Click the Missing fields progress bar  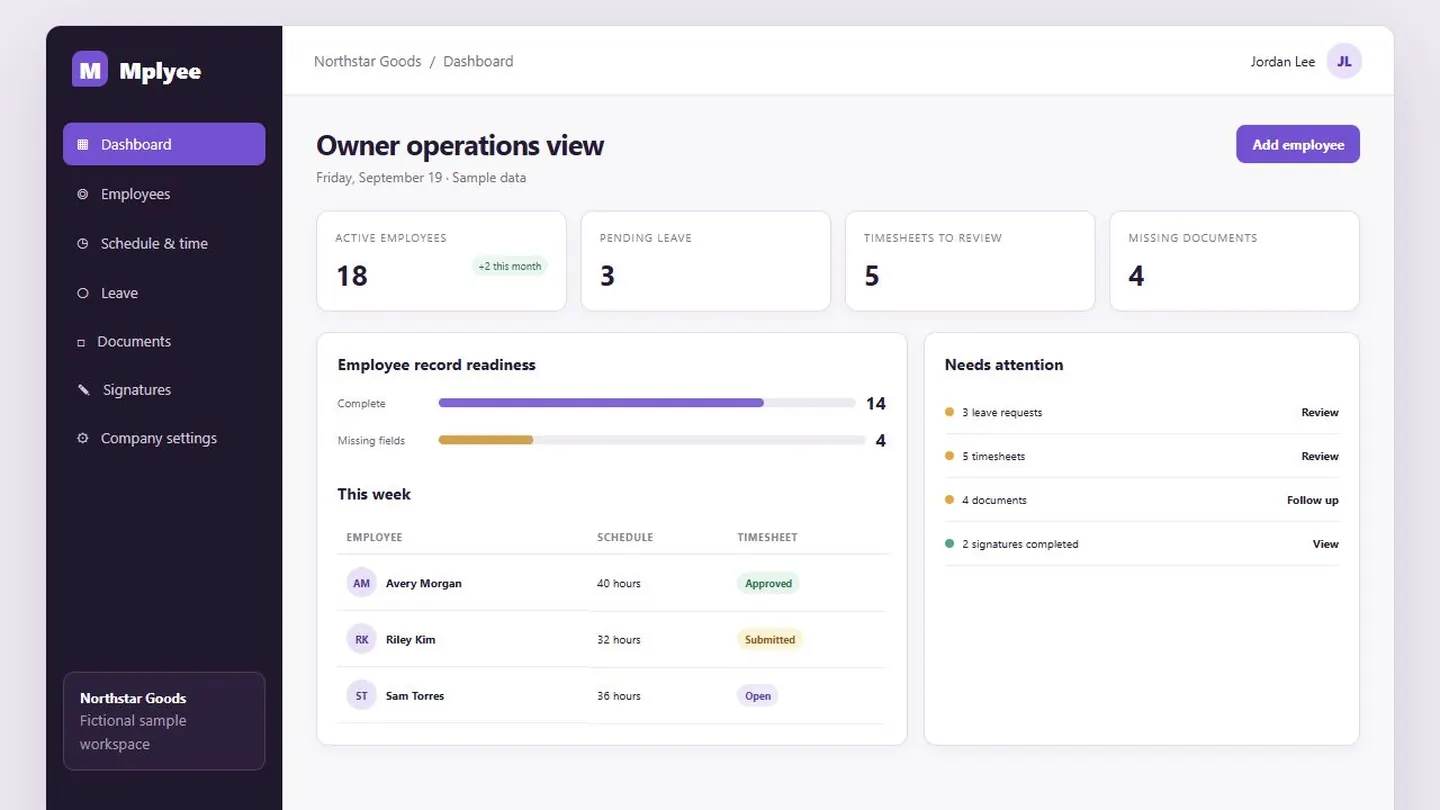[652, 440]
